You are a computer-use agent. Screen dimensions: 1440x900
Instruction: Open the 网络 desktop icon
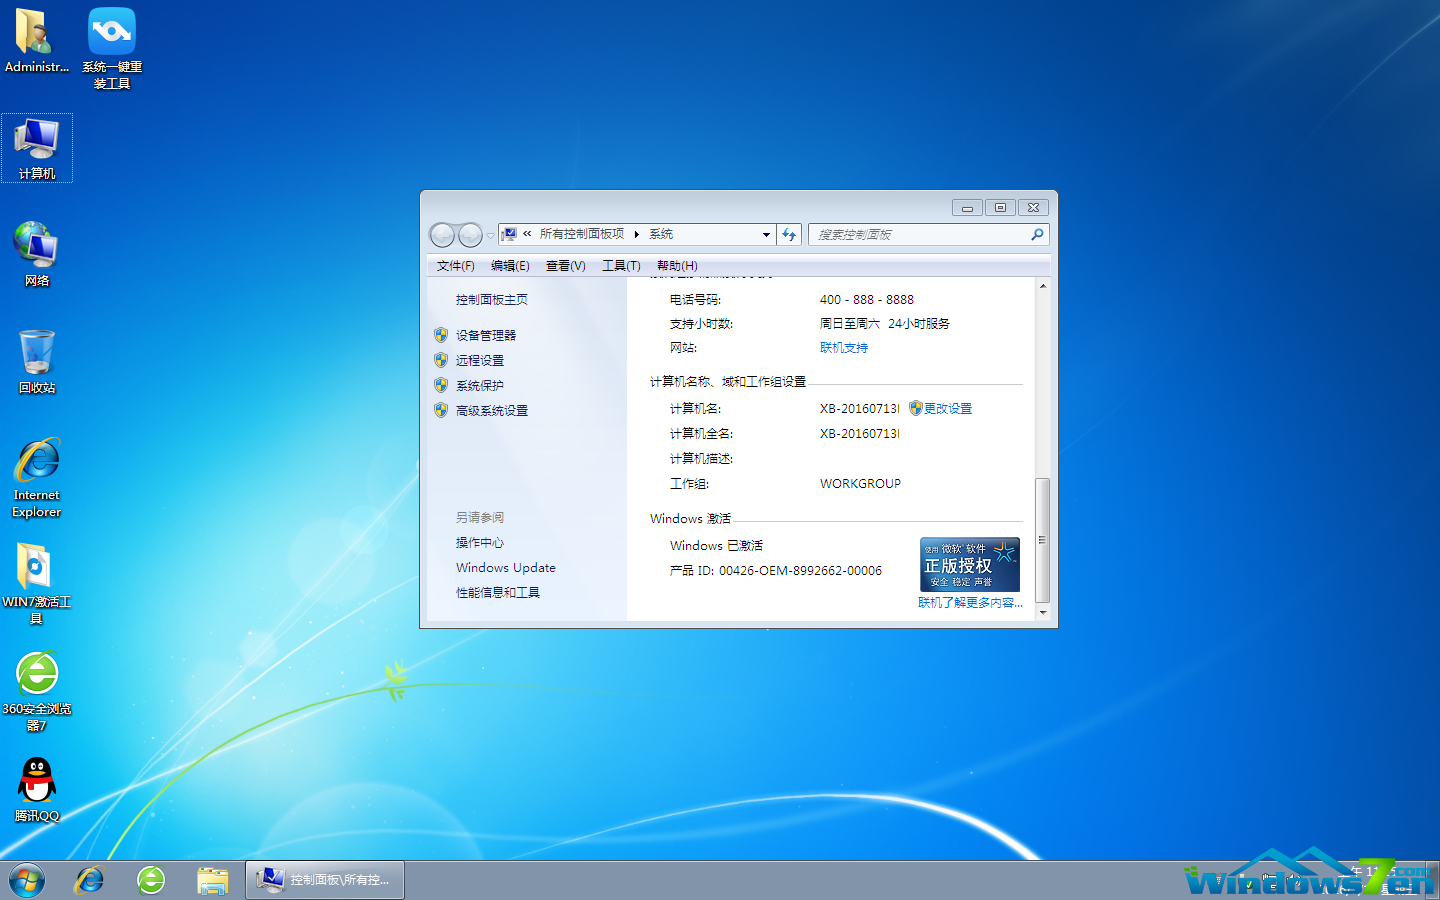click(x=37, y=250)
